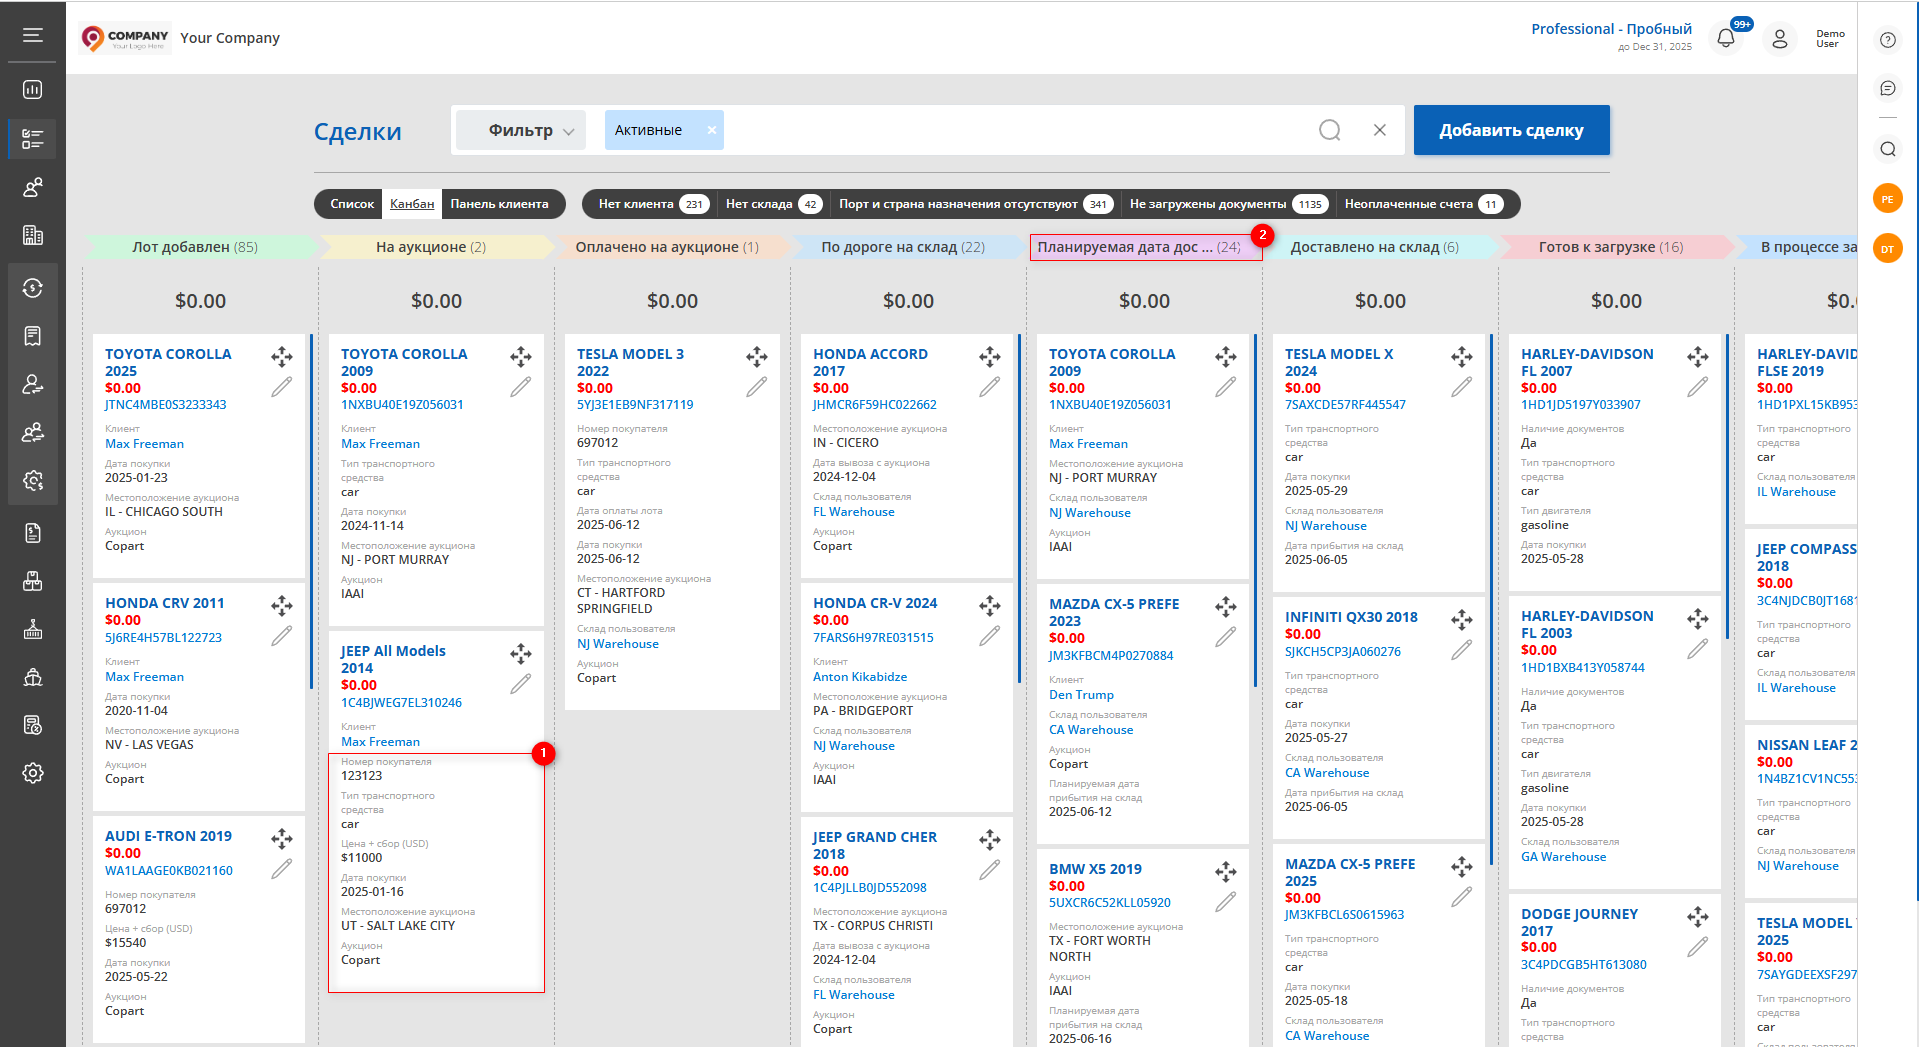Open the clients icon in sidebar
Screen dimensions: 1919x1047
(33, 188)
